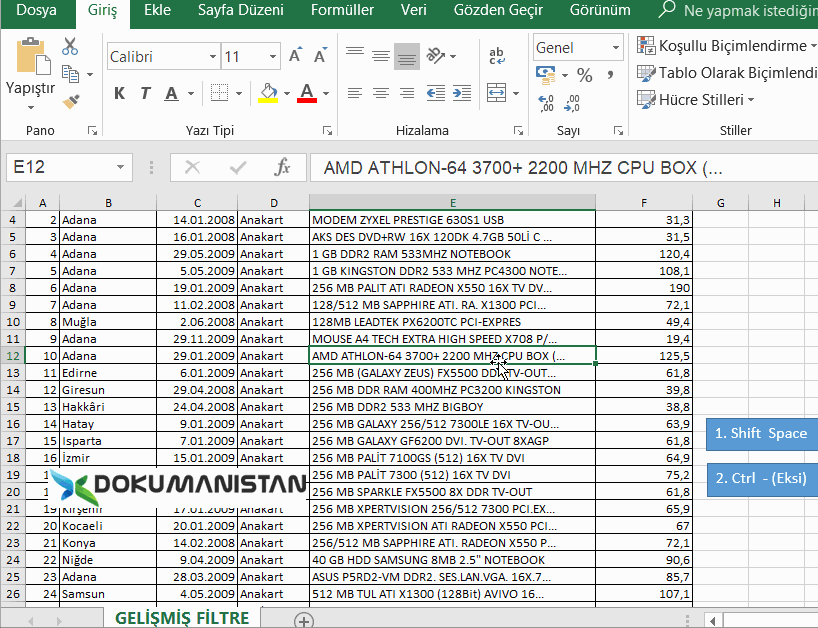Open the Genel number format dropdown
This screenshot has height=628, width=818.
coord(616,47)
